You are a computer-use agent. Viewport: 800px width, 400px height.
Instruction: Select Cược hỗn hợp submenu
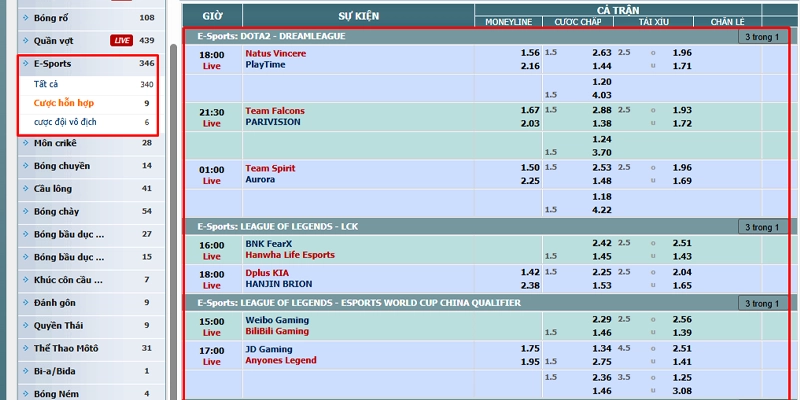click(64, 103)
